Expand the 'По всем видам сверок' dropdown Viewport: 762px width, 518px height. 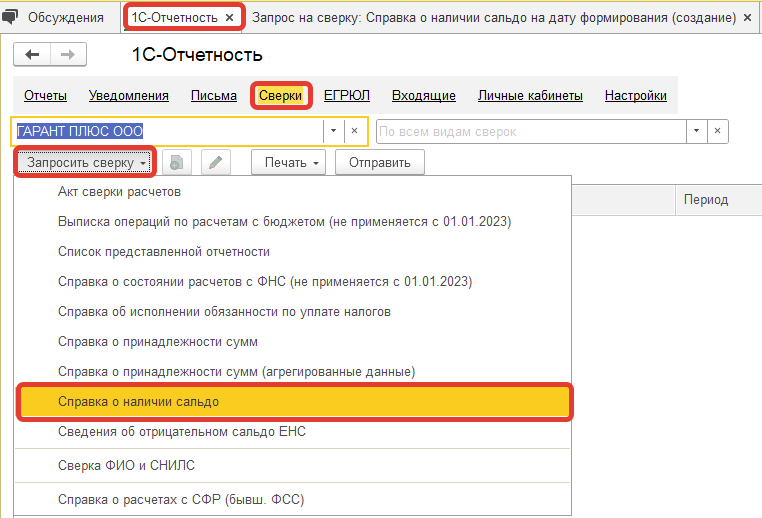[x=693, y=131]
